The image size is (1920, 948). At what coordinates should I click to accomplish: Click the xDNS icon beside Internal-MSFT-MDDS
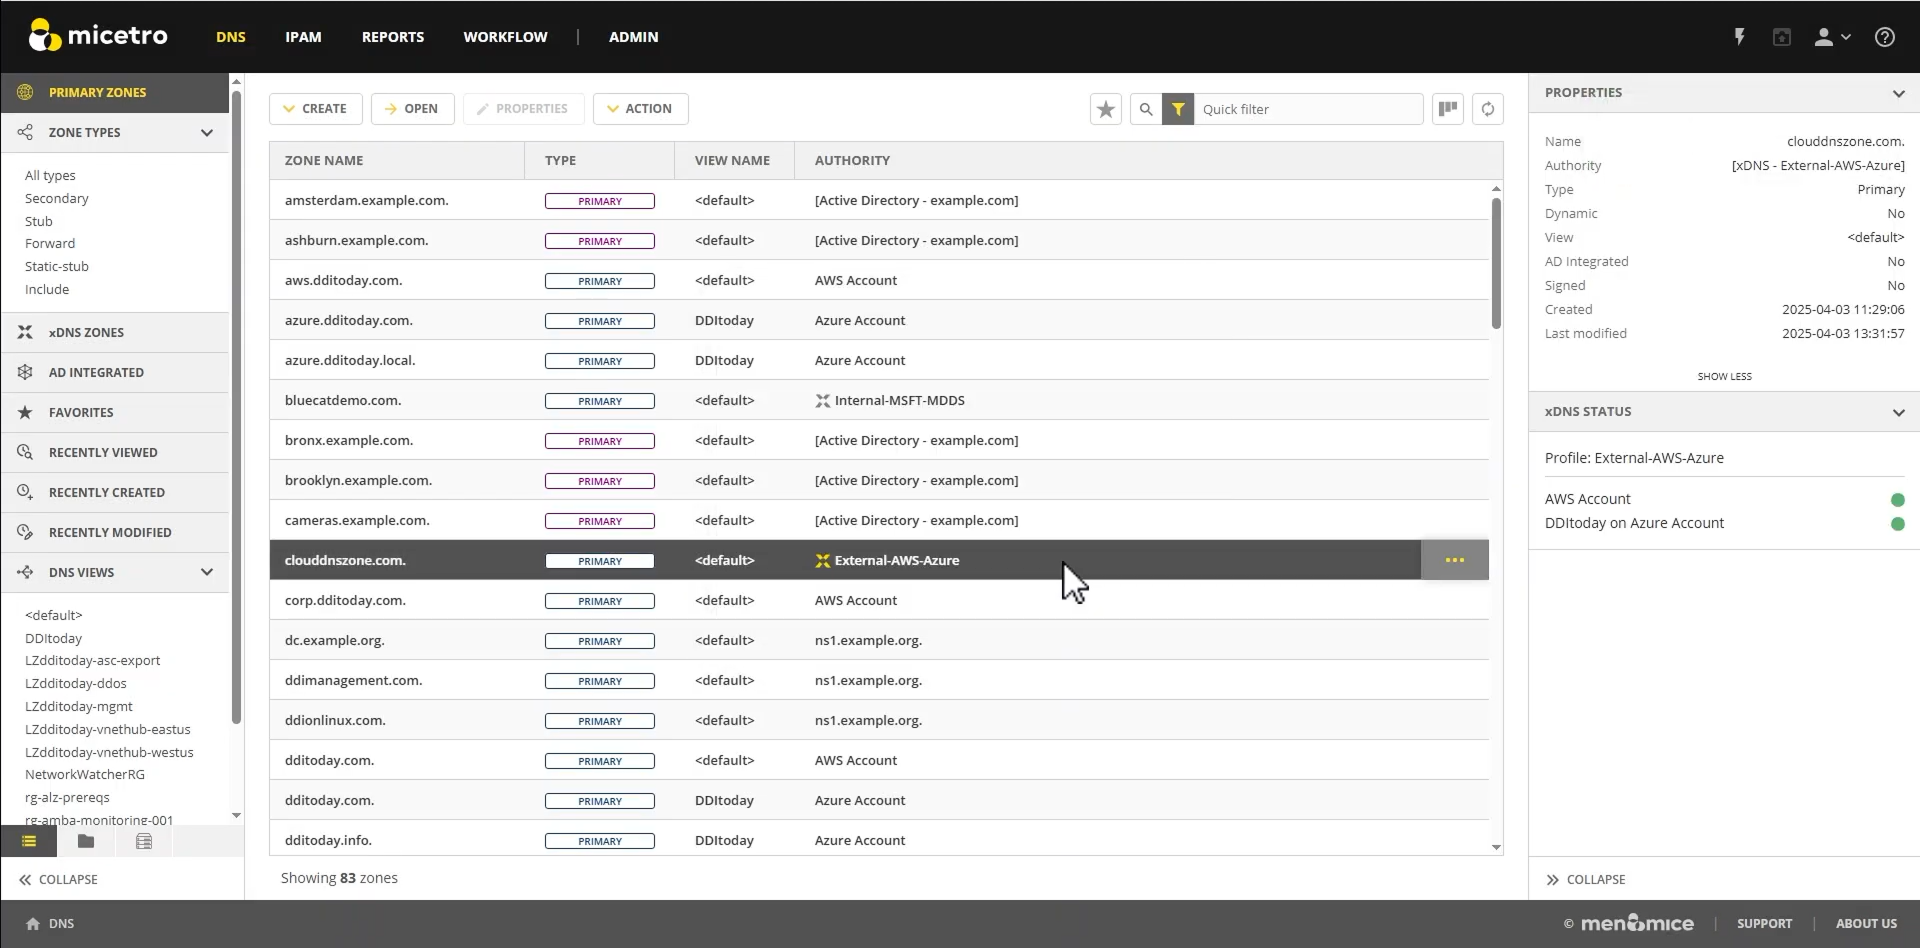[823, 401]
